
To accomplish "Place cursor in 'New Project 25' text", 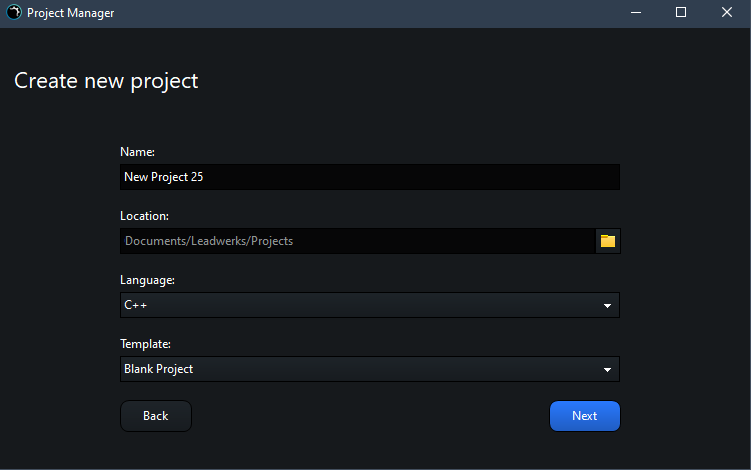I will 164,177.
